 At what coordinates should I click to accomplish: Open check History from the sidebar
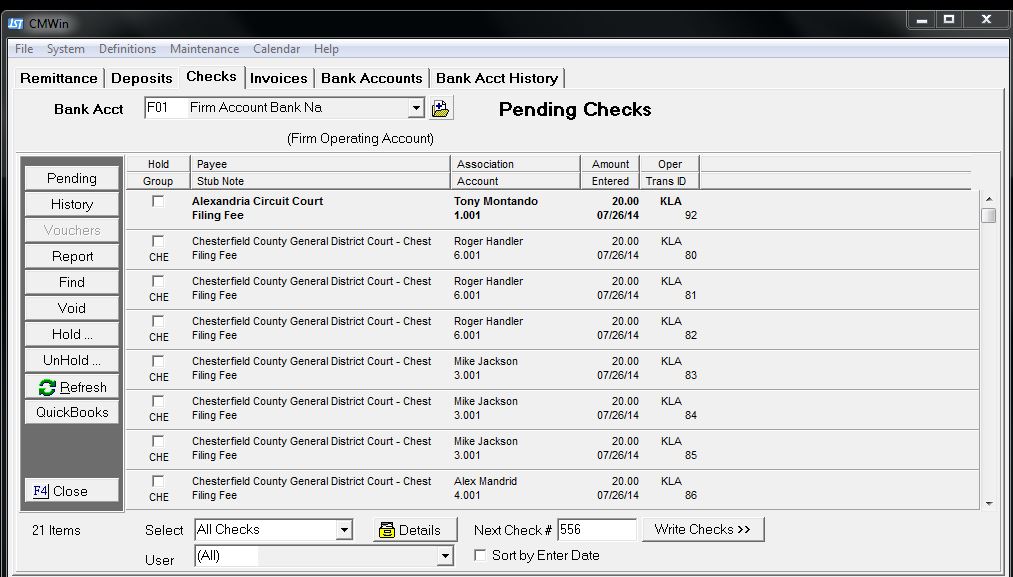[72, 204]
